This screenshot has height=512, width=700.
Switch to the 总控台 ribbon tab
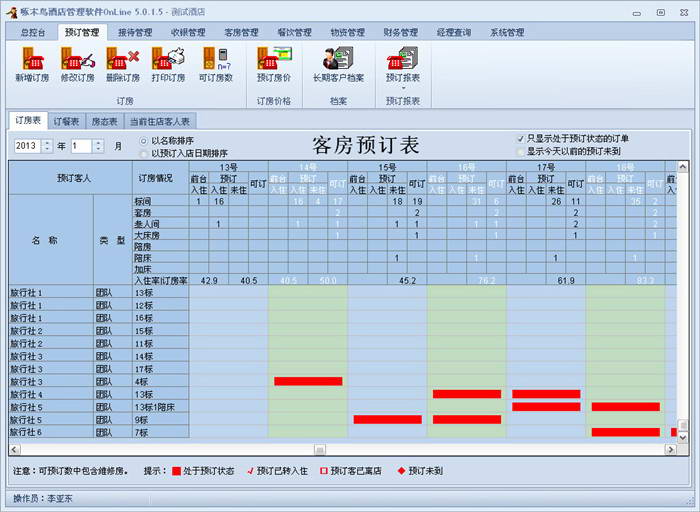click(x=33, y=33)
